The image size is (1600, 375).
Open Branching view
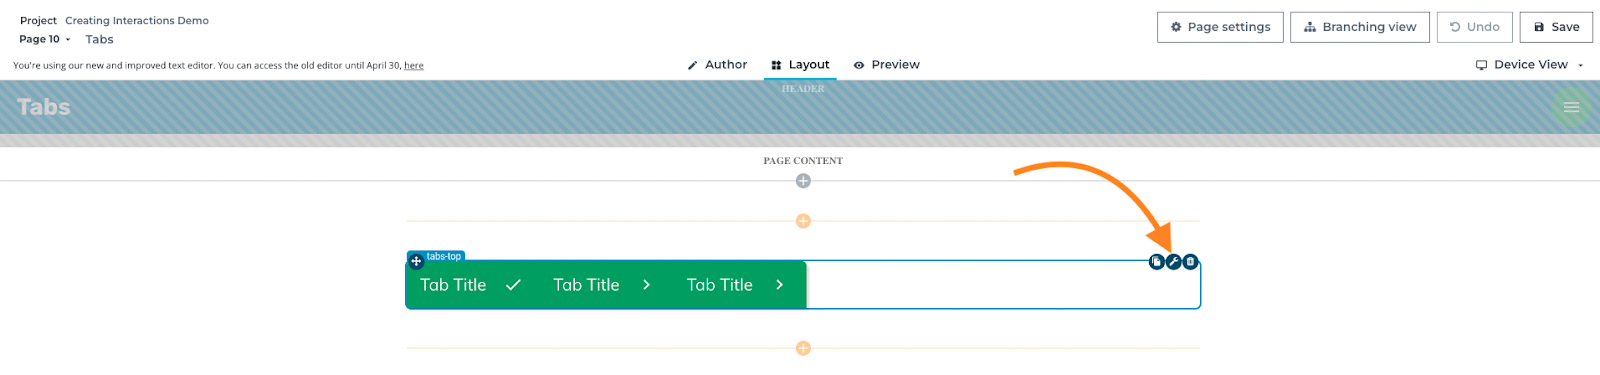1360,27
